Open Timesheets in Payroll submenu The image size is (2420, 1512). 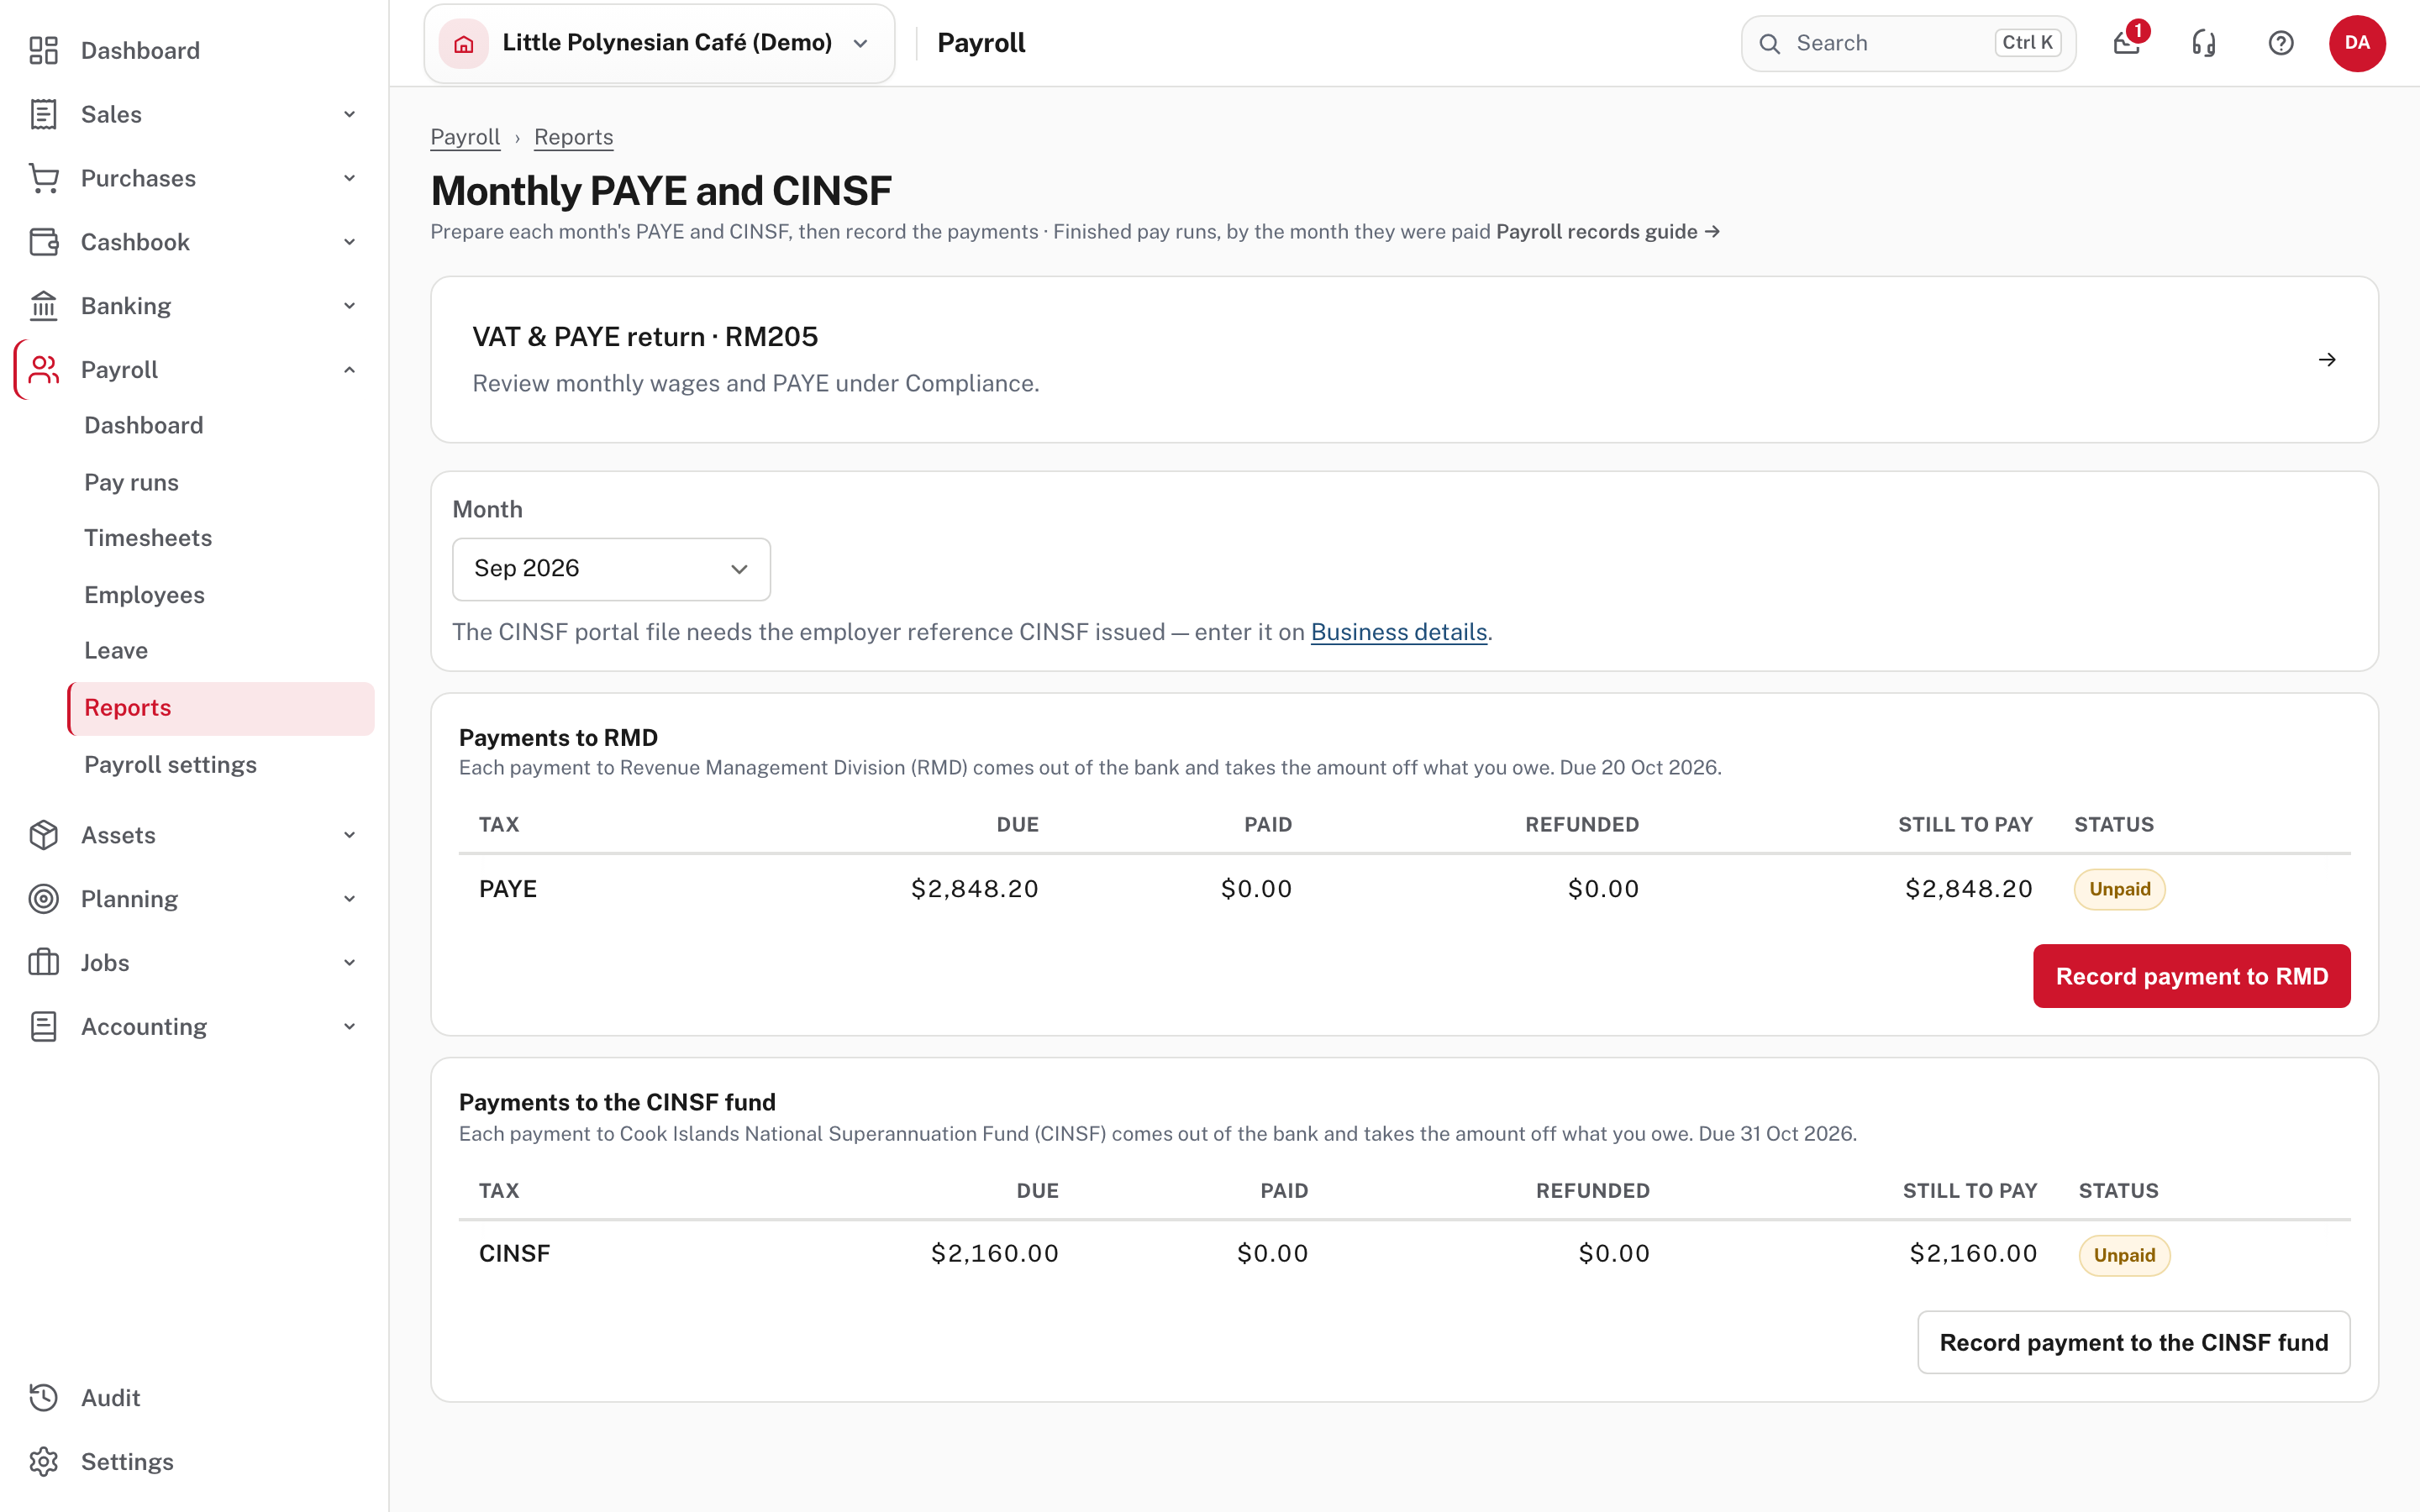tap(148, 538)
